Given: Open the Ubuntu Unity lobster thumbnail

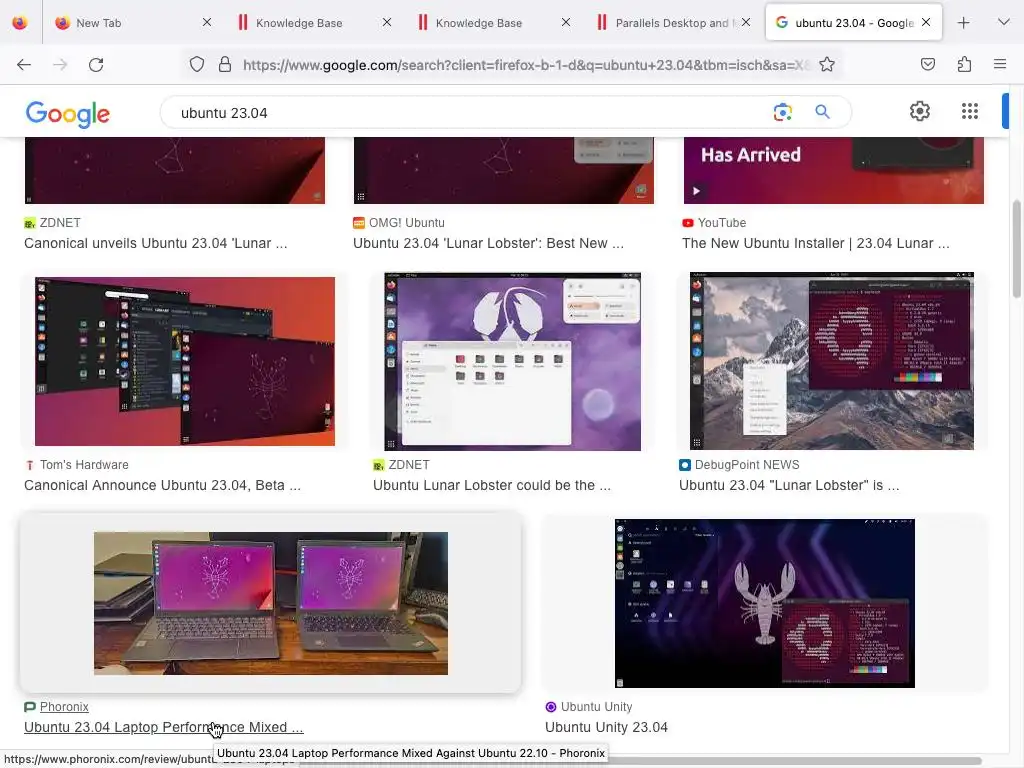Looking at the screenshot, I should pyautogui.click(x=765, y=603).
